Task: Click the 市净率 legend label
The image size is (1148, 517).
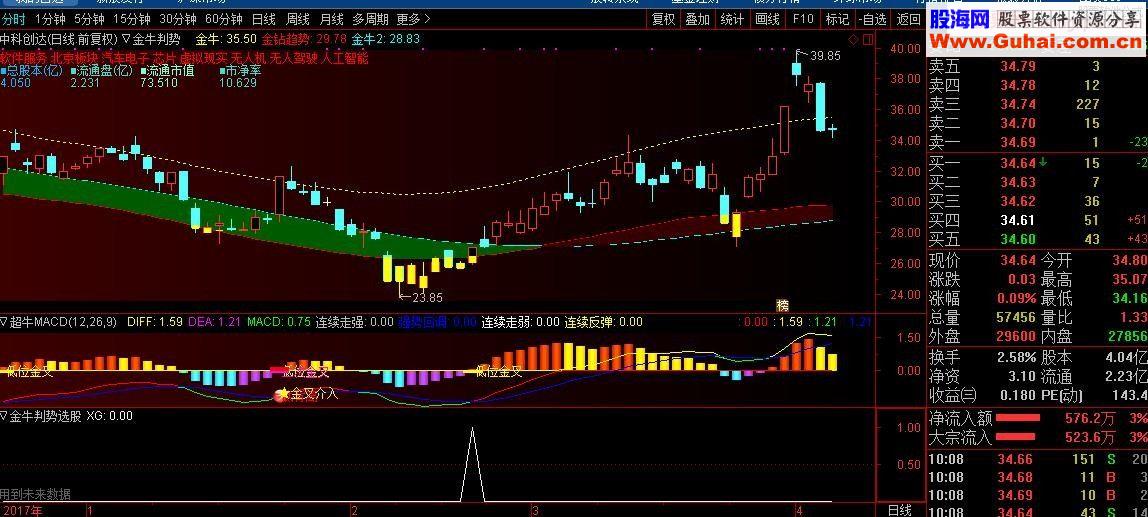Action: (240, 71)
